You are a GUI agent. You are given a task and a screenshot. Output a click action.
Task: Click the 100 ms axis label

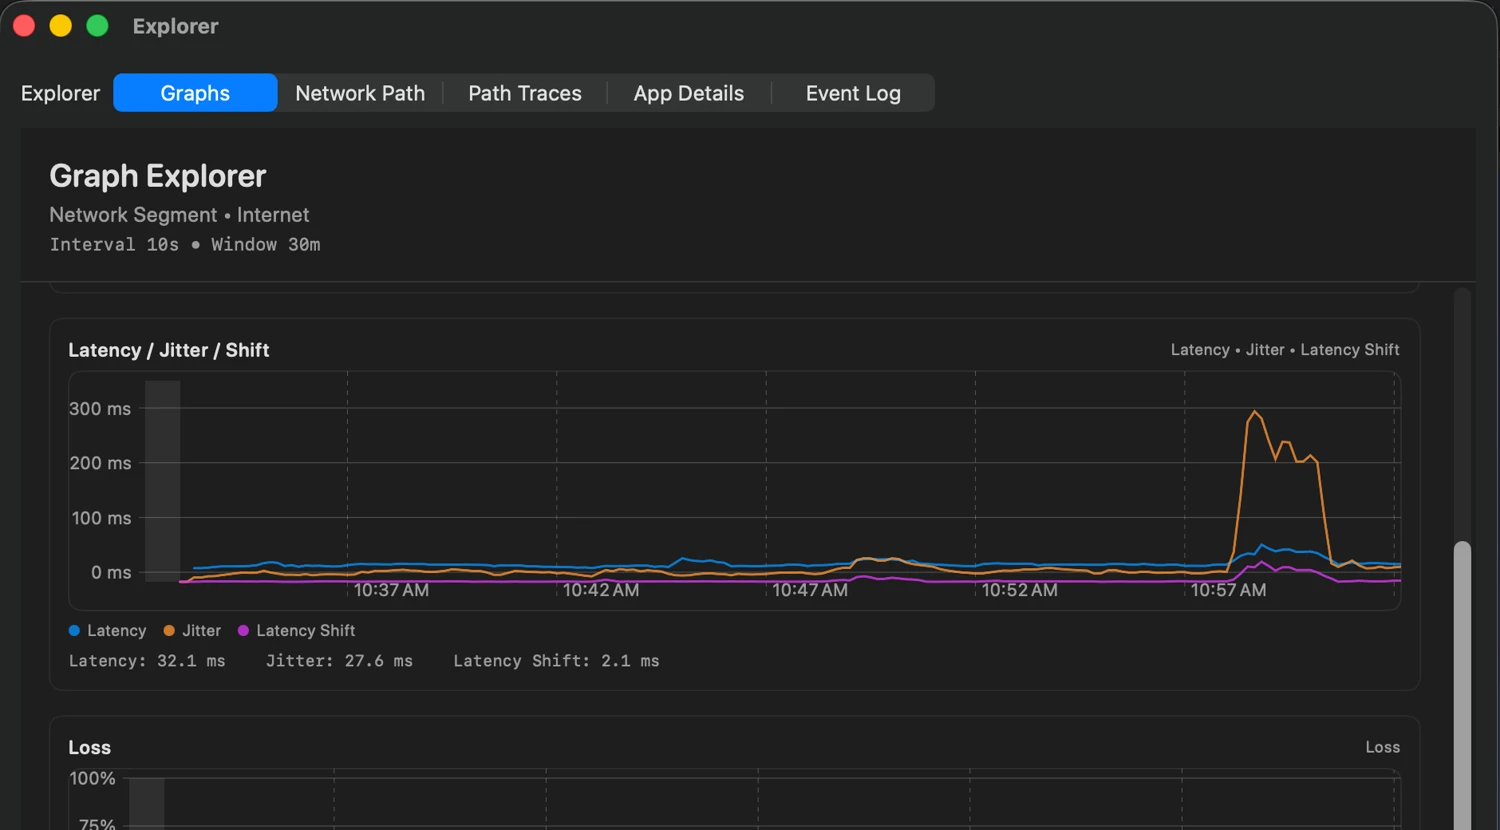[100, 518]
